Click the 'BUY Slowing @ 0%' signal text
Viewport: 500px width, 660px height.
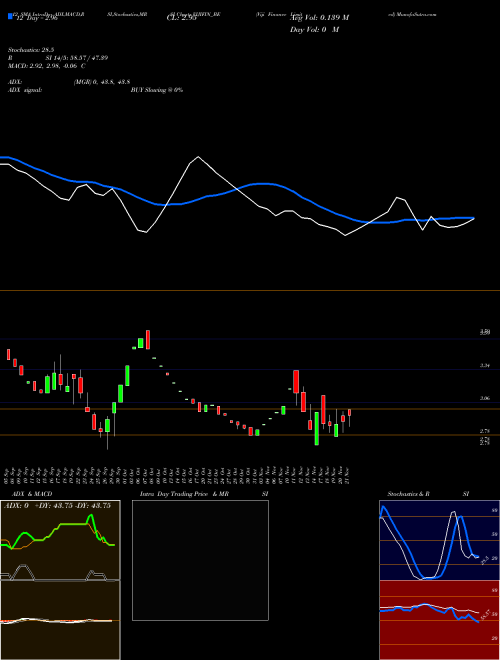157,90
